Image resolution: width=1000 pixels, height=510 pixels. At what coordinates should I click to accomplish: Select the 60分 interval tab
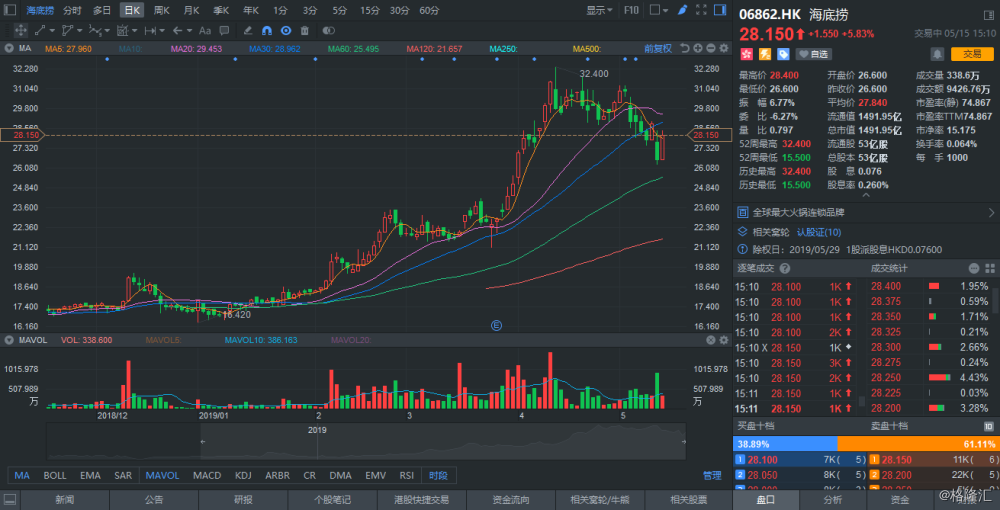[429, 10]
